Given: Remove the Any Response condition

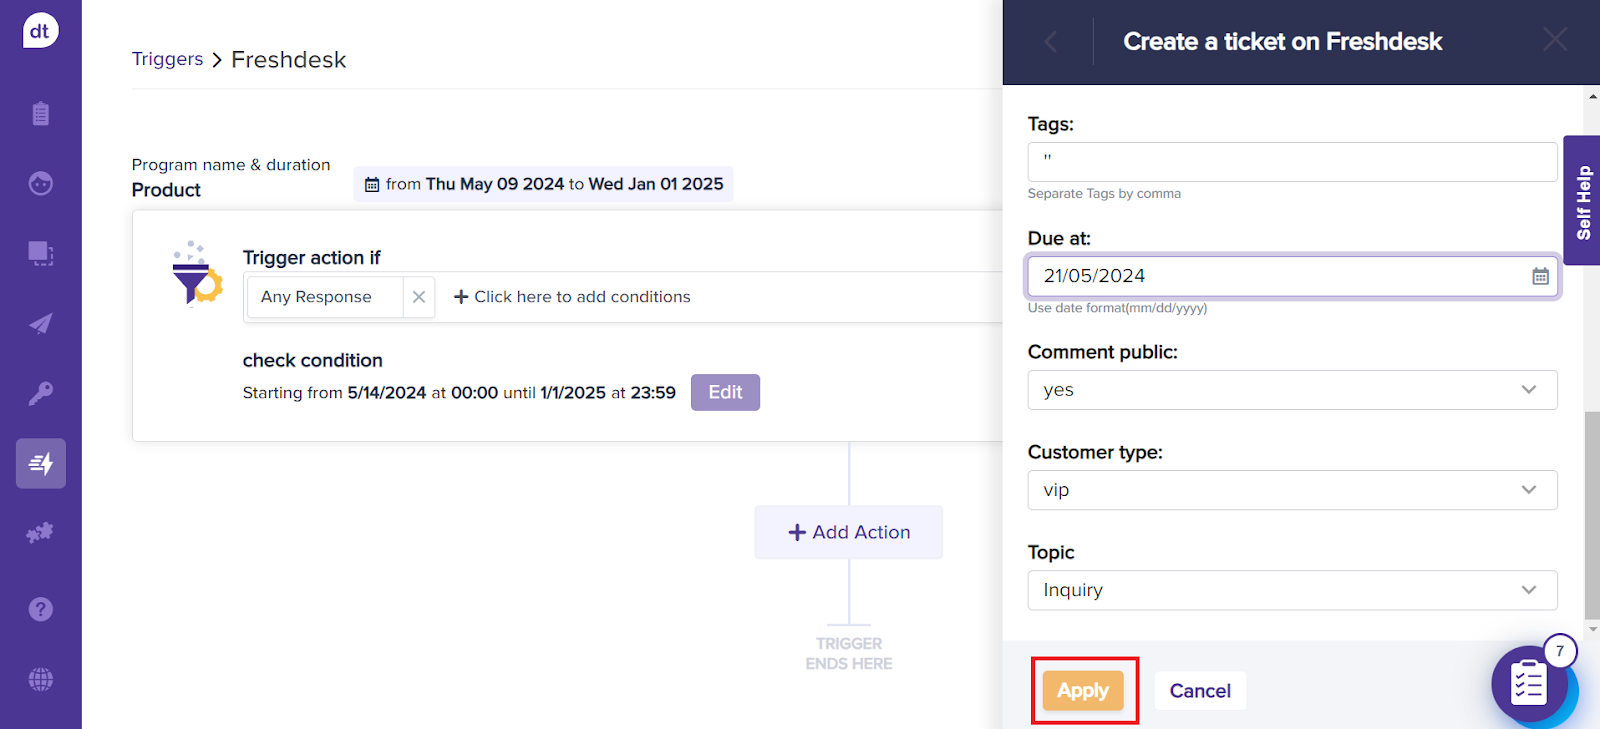Looking at the screenshot, I should [419, 297].
